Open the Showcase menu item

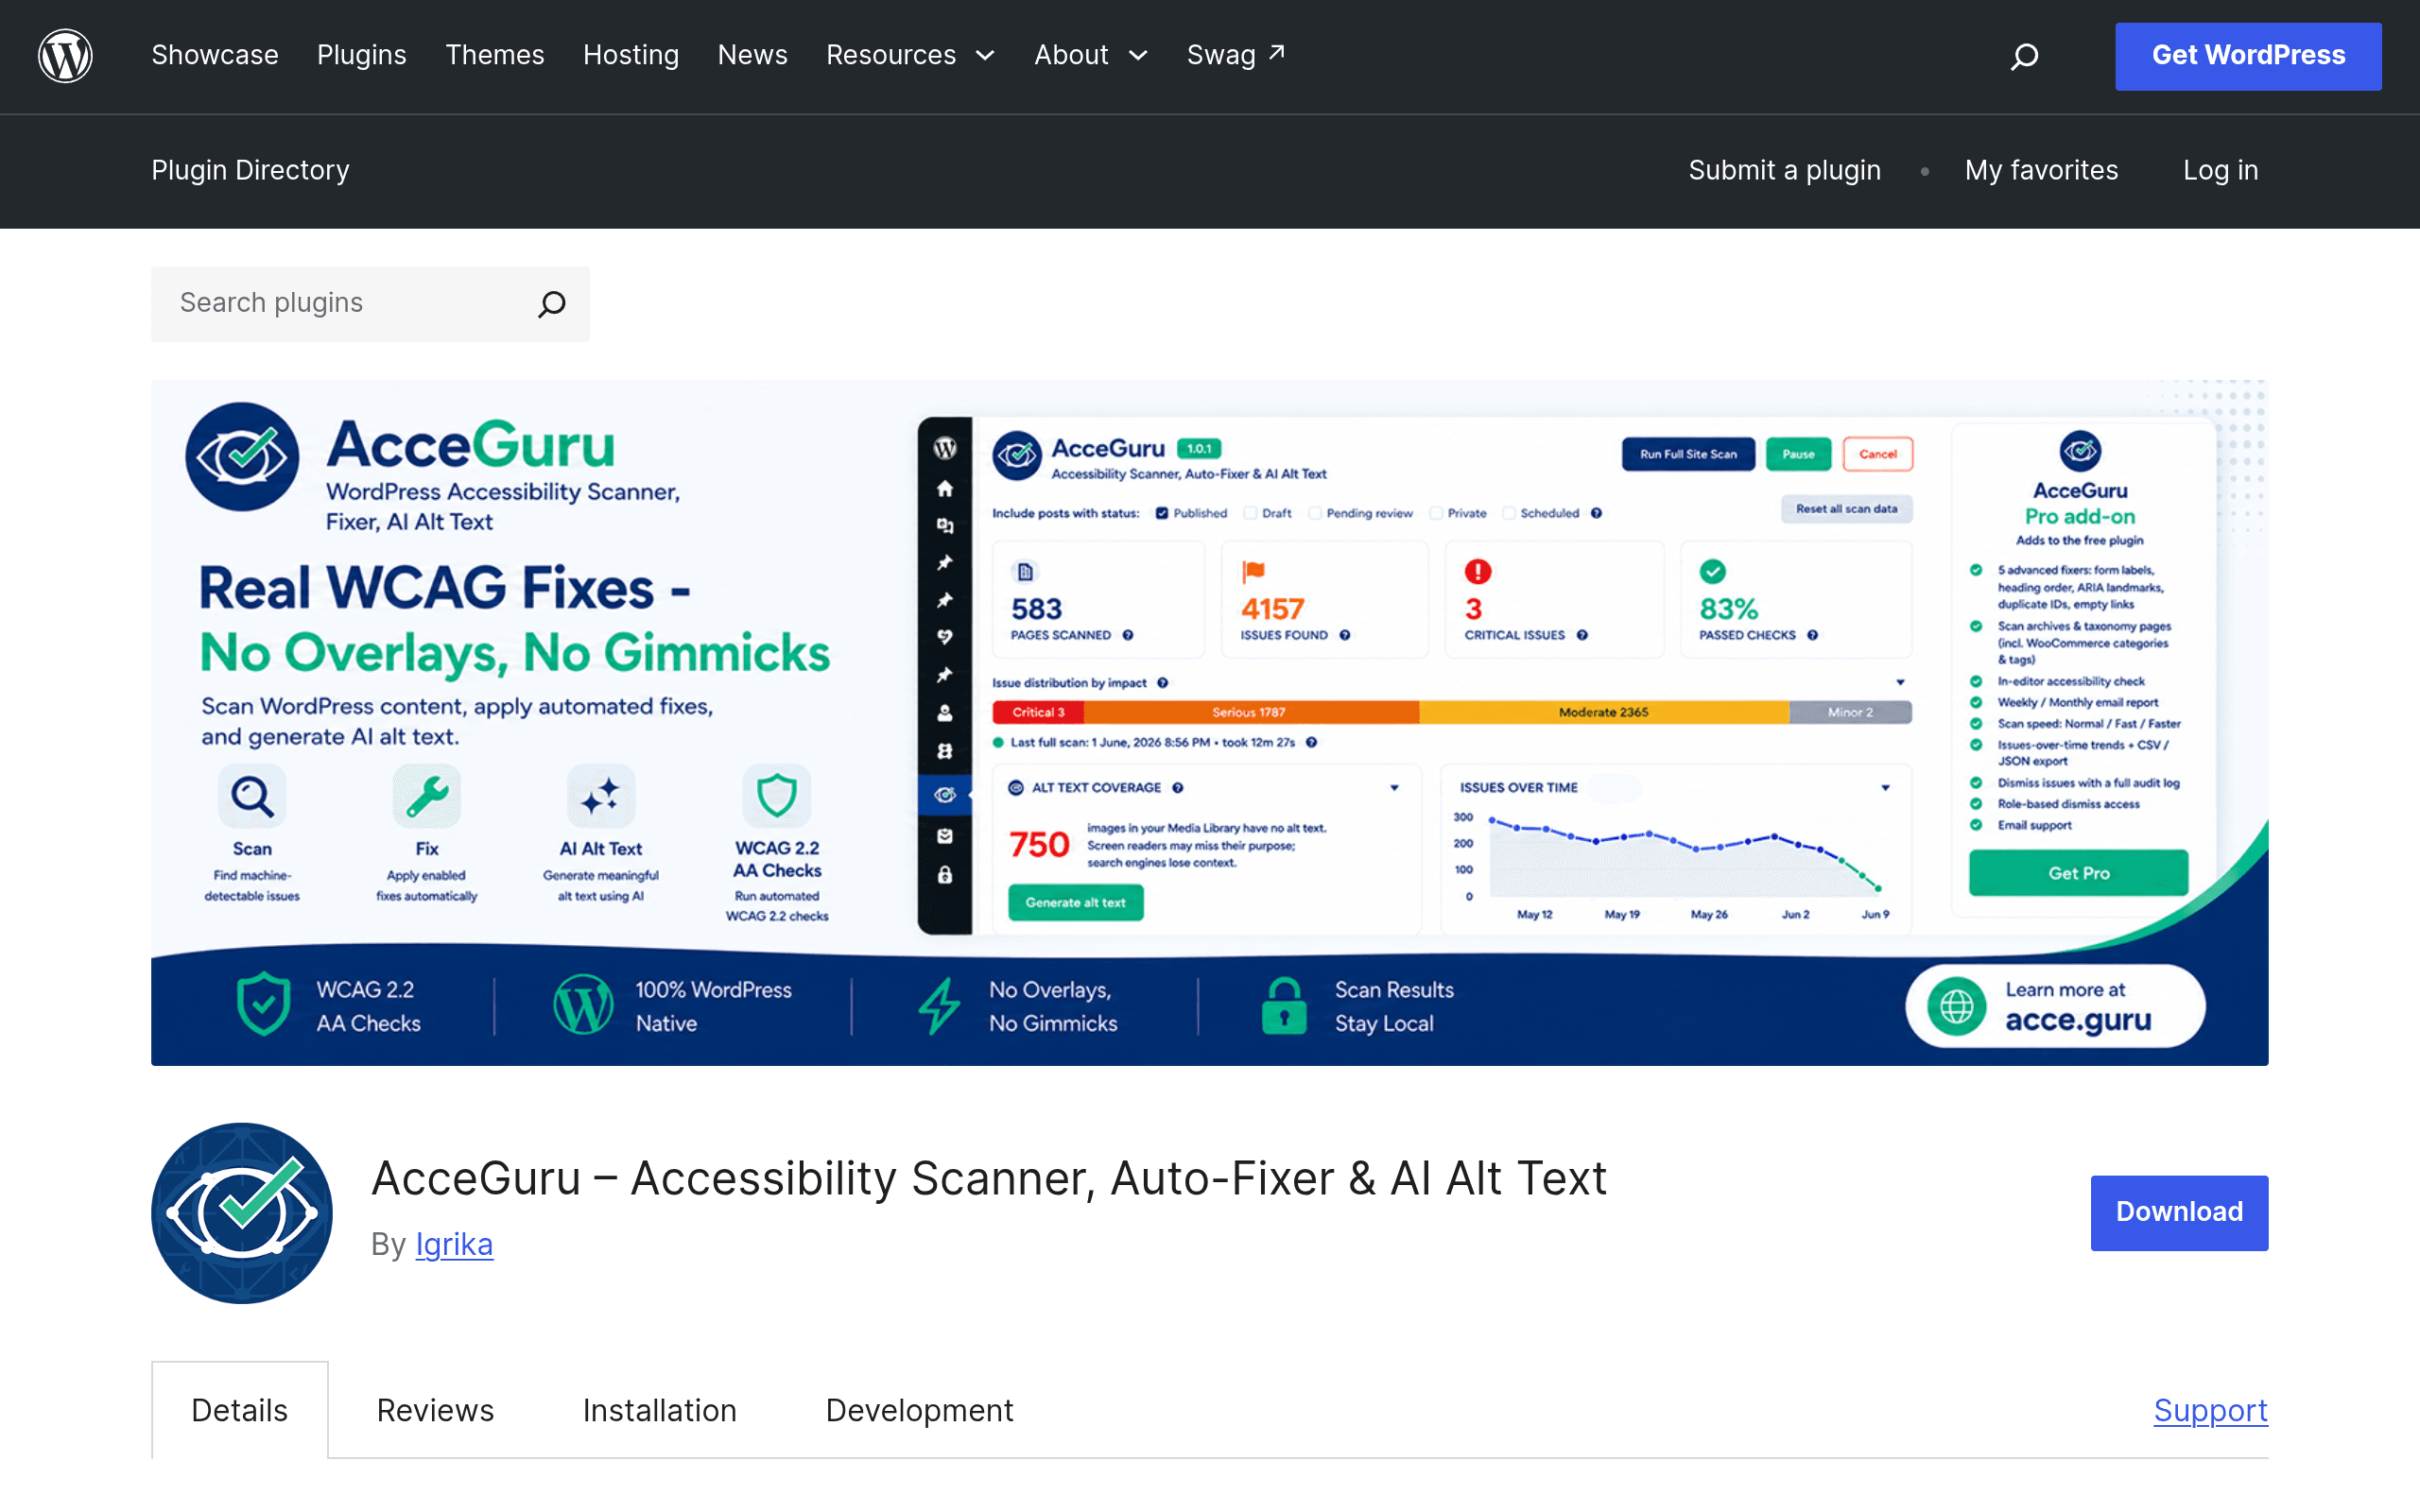[x=215, y=55]
